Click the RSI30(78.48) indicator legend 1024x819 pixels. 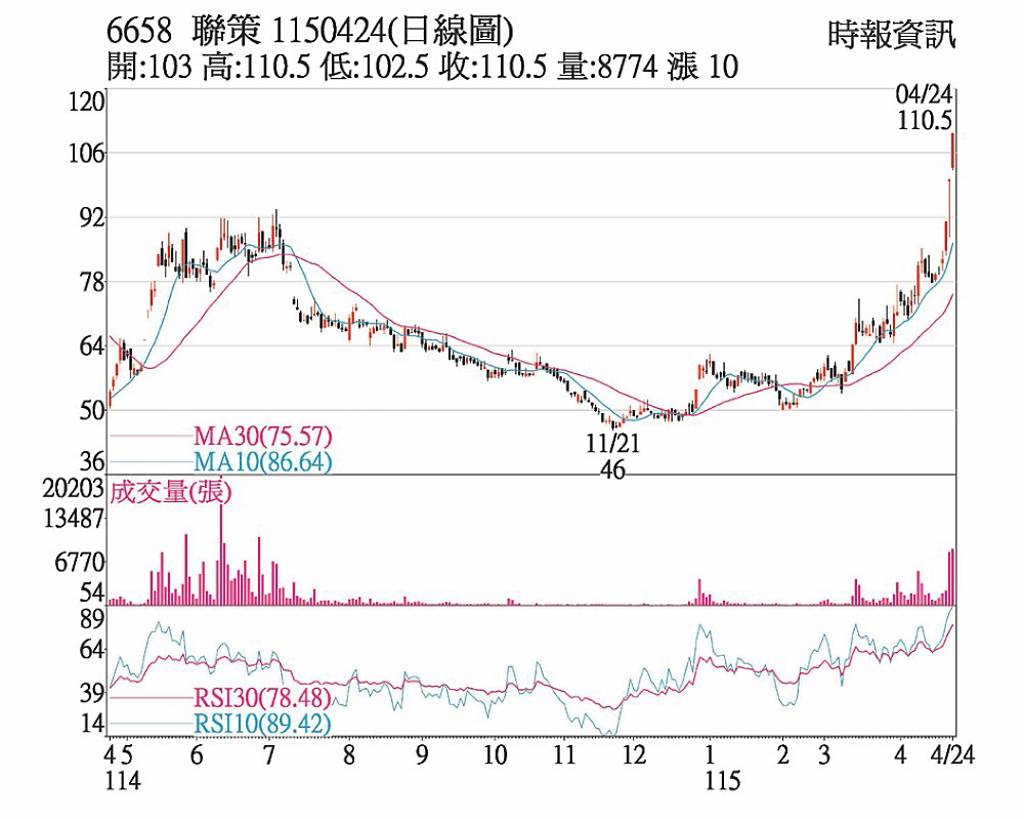coord(262,697)
